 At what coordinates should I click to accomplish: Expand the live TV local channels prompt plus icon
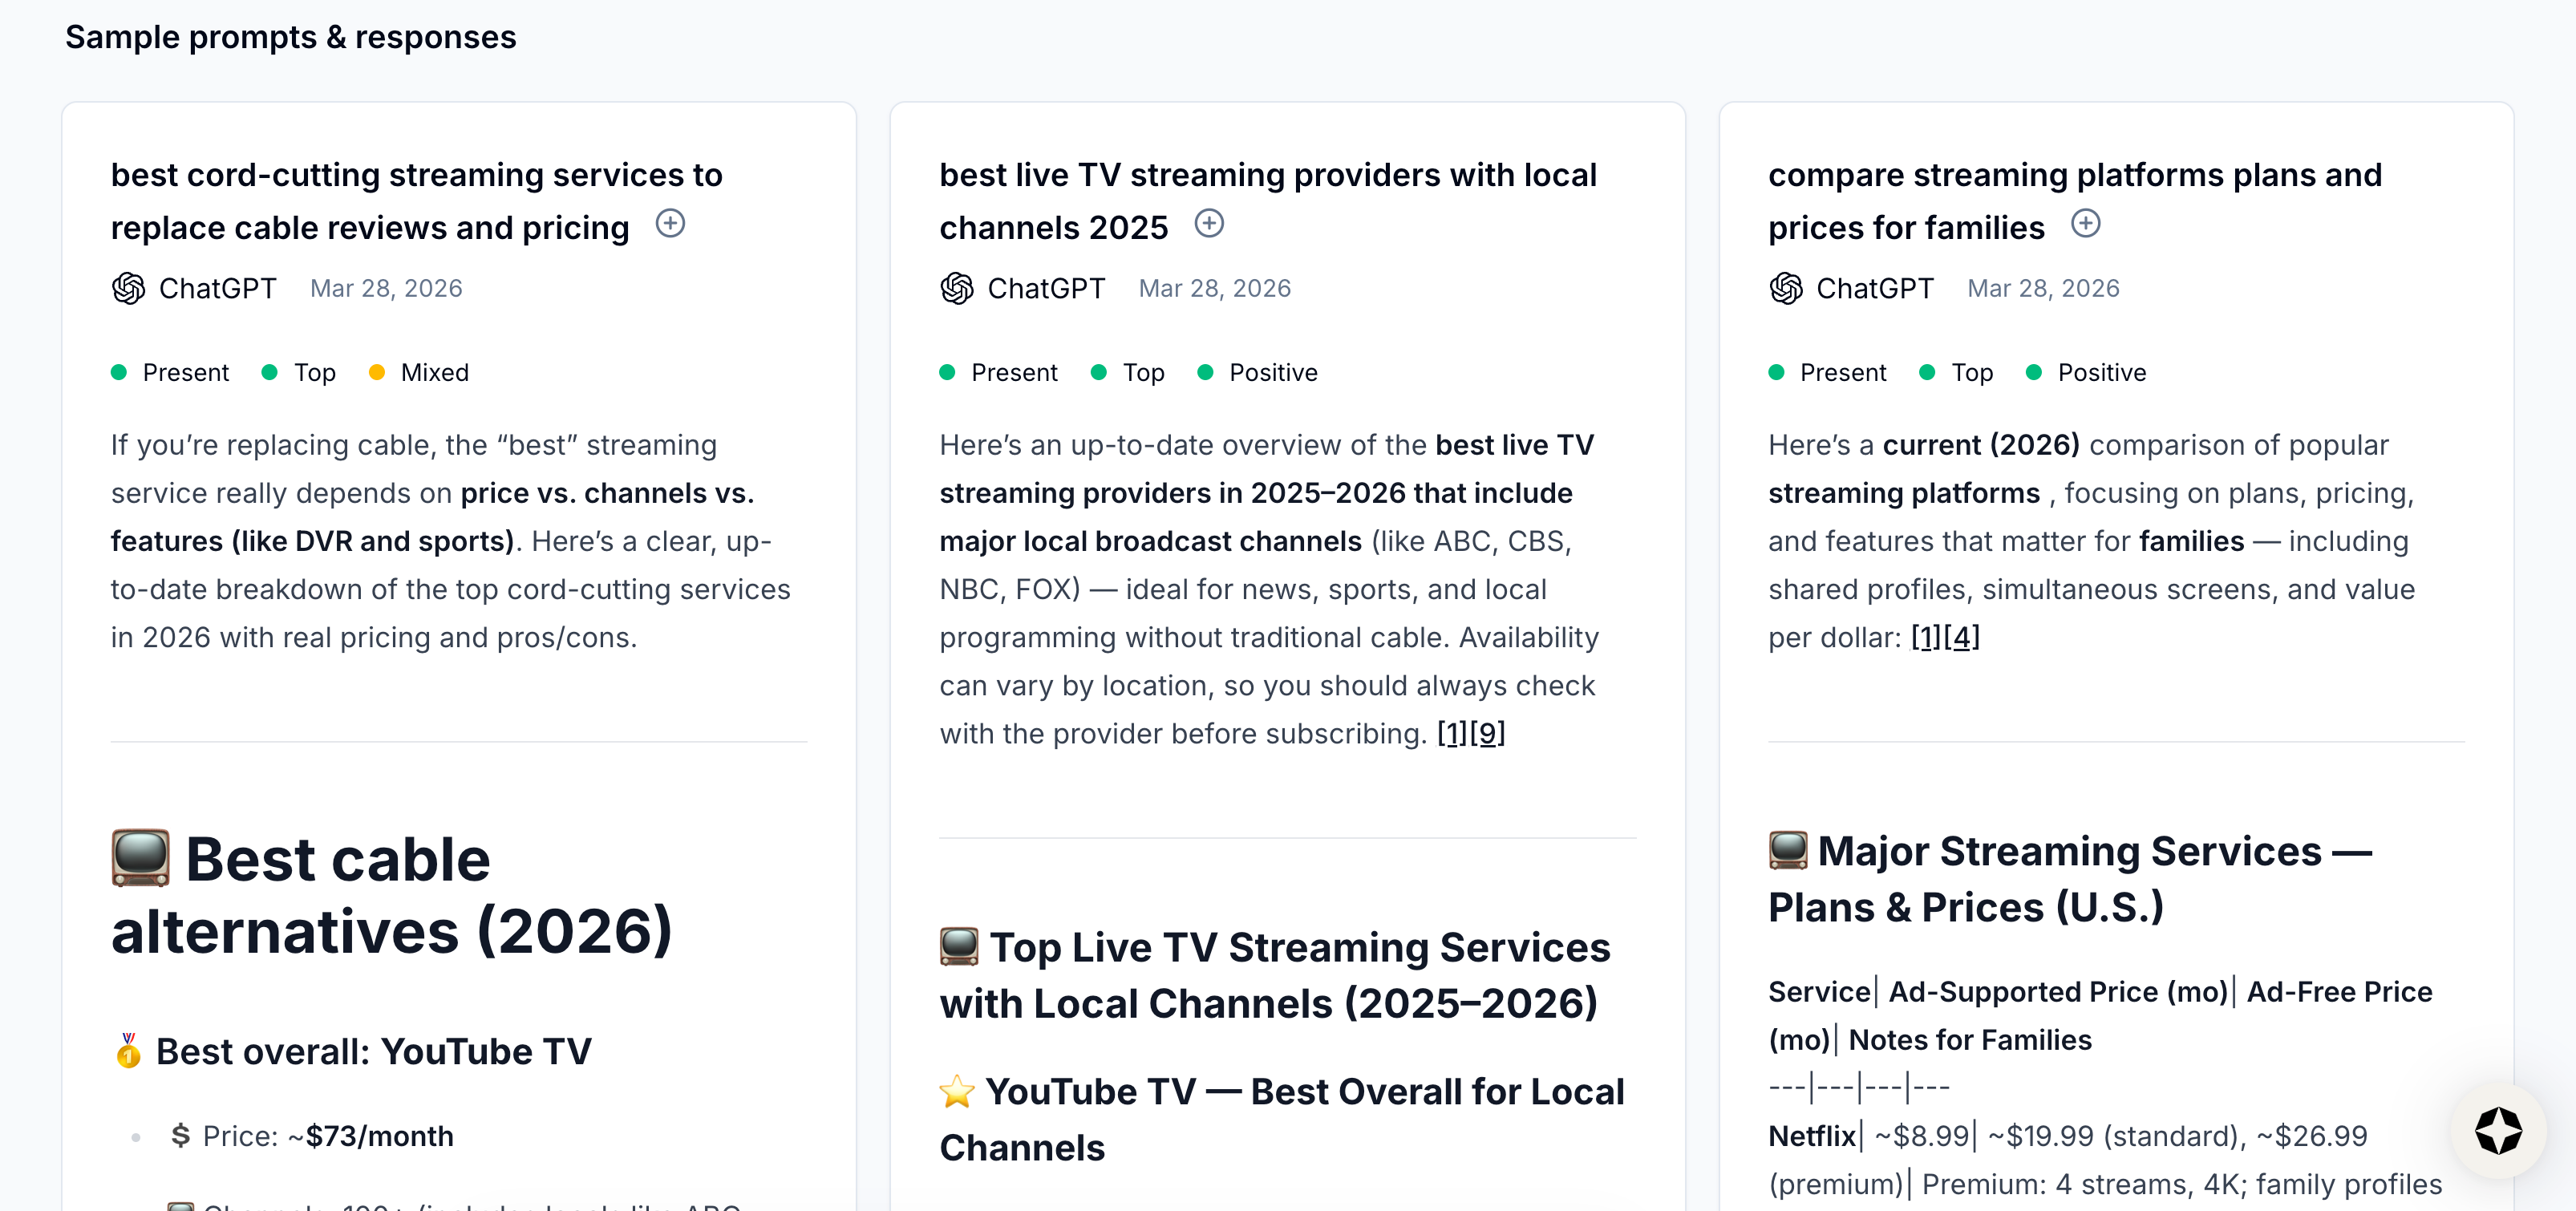pyautogui.click(x=1209, y=223)
